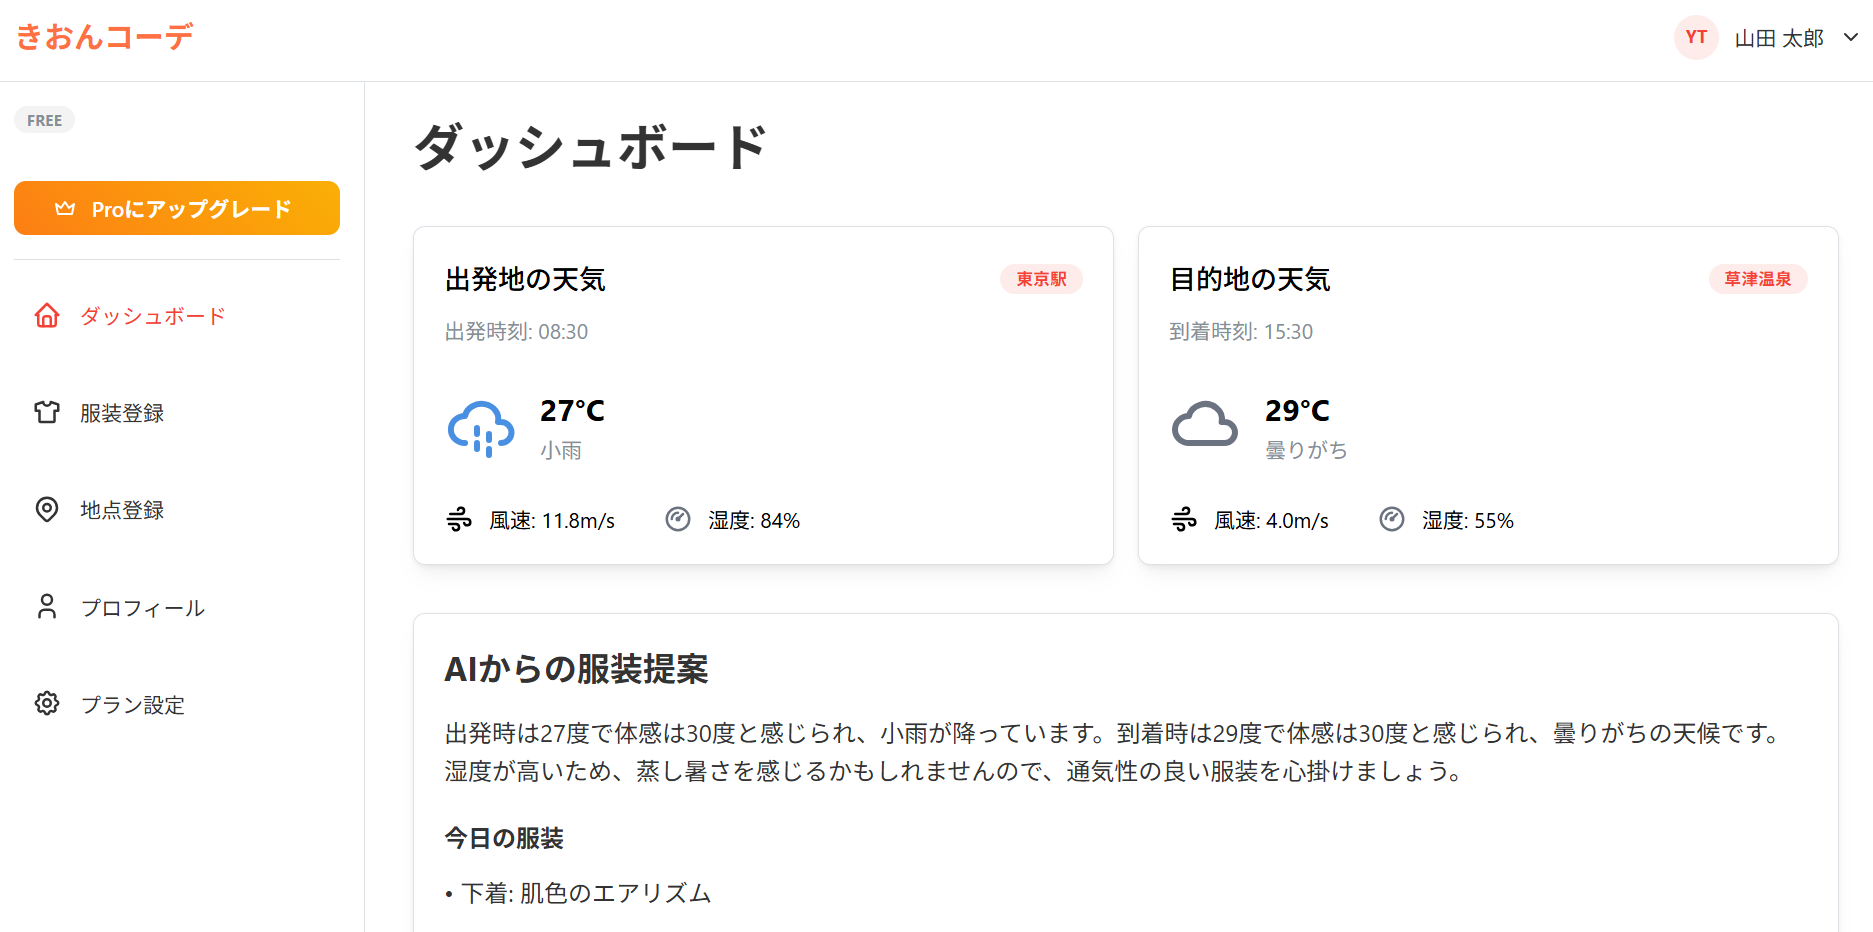Click the cloud icon showing 曇りがち weather
1873x932 pixels.
click(x=1205, y=425)
